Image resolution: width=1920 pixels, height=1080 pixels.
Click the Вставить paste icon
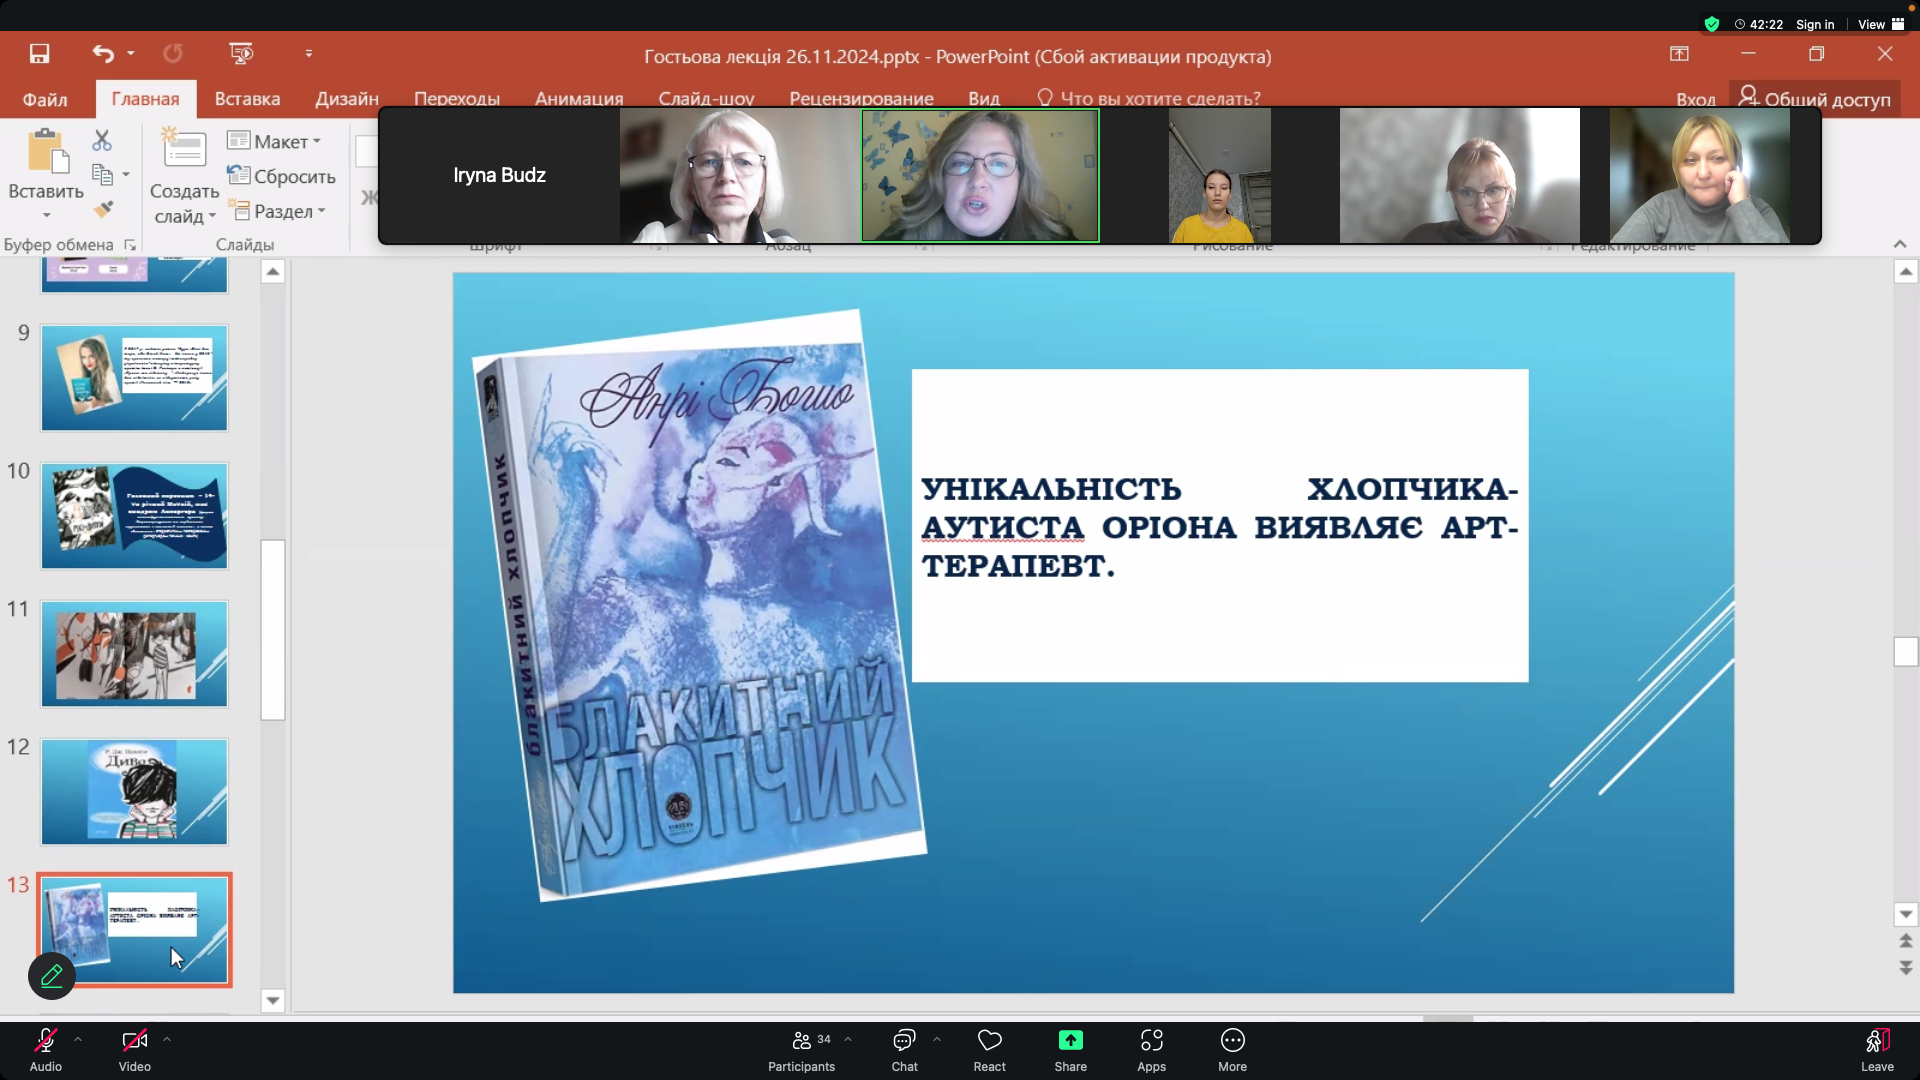pos(46,150)
